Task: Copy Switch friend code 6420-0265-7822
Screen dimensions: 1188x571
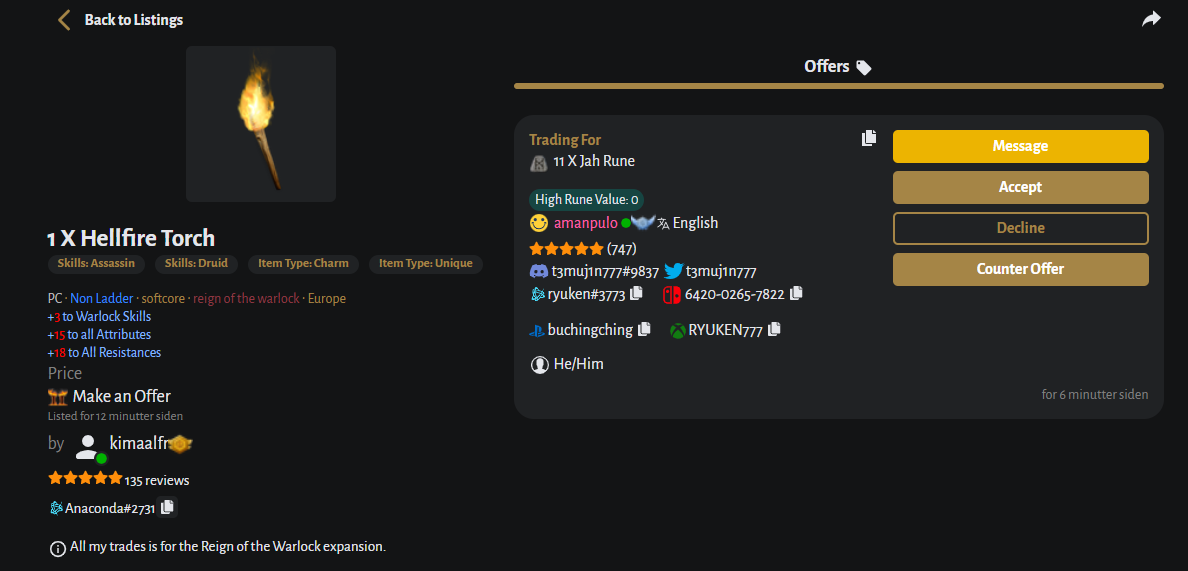Action: coord(796,294)
